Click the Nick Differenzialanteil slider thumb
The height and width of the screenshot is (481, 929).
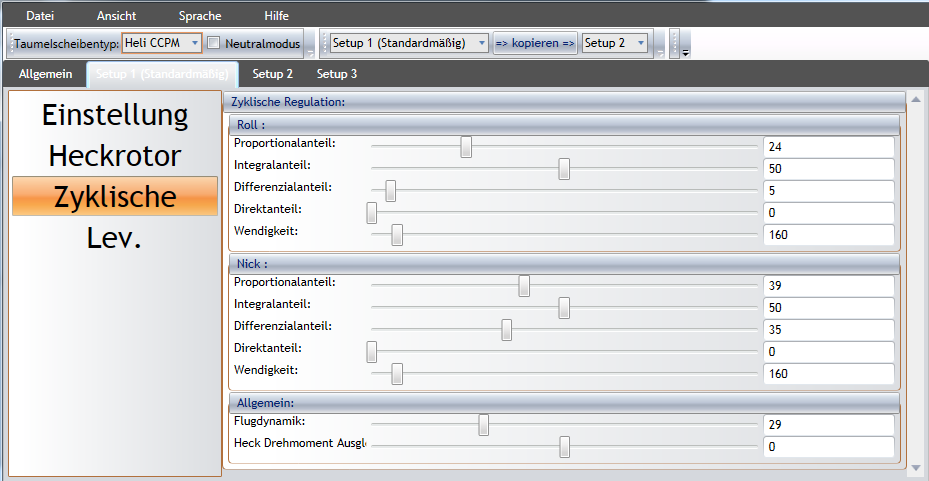tap(507, 330)
